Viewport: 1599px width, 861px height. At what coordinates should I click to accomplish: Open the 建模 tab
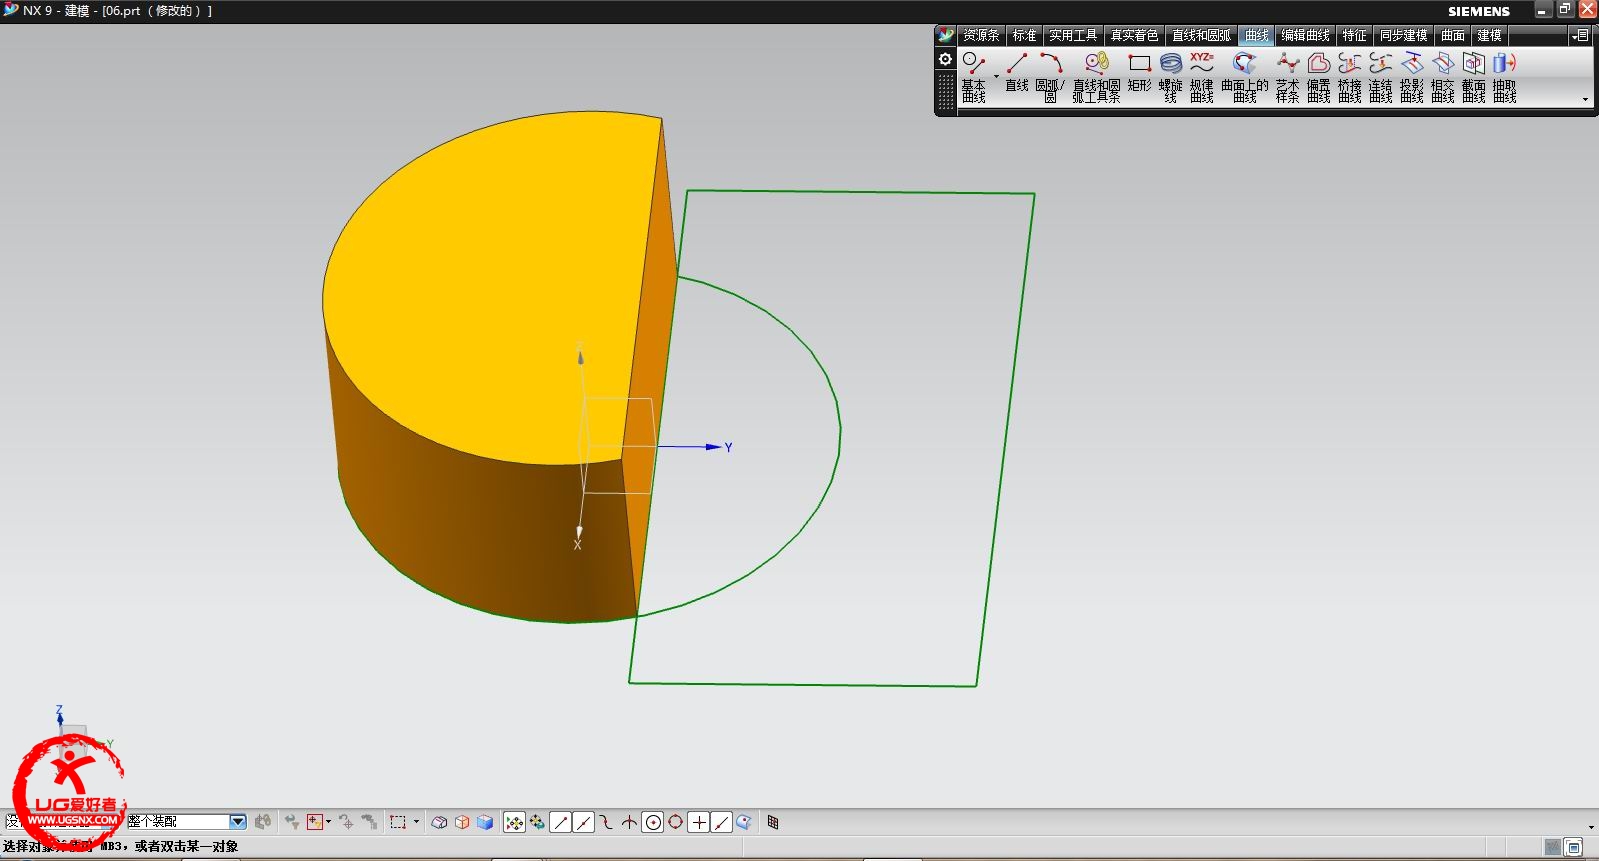click(x=1490, y=35)
